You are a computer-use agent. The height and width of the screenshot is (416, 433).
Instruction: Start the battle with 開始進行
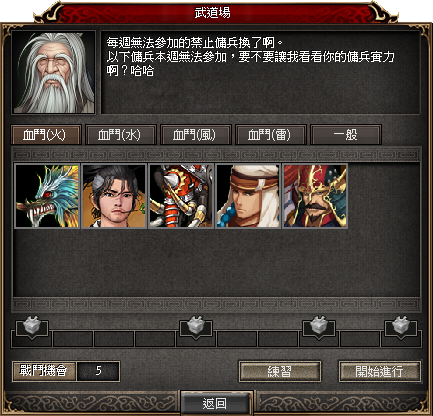click(380, 371)
